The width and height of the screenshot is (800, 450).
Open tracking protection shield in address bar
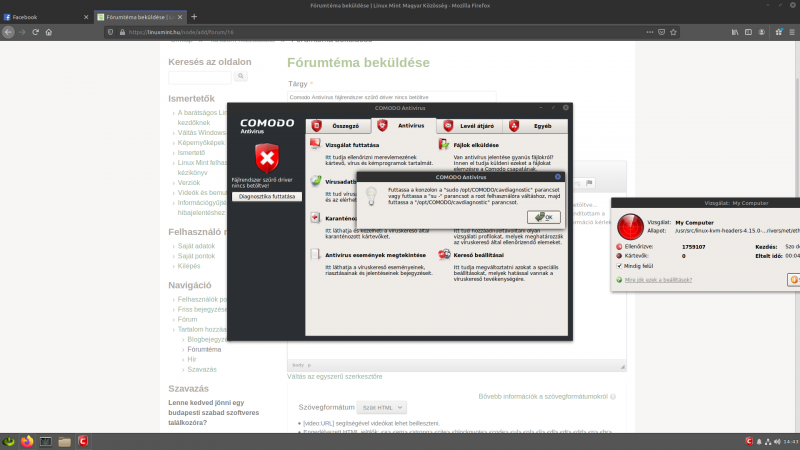pyautogui.click(x=110, y=32)
